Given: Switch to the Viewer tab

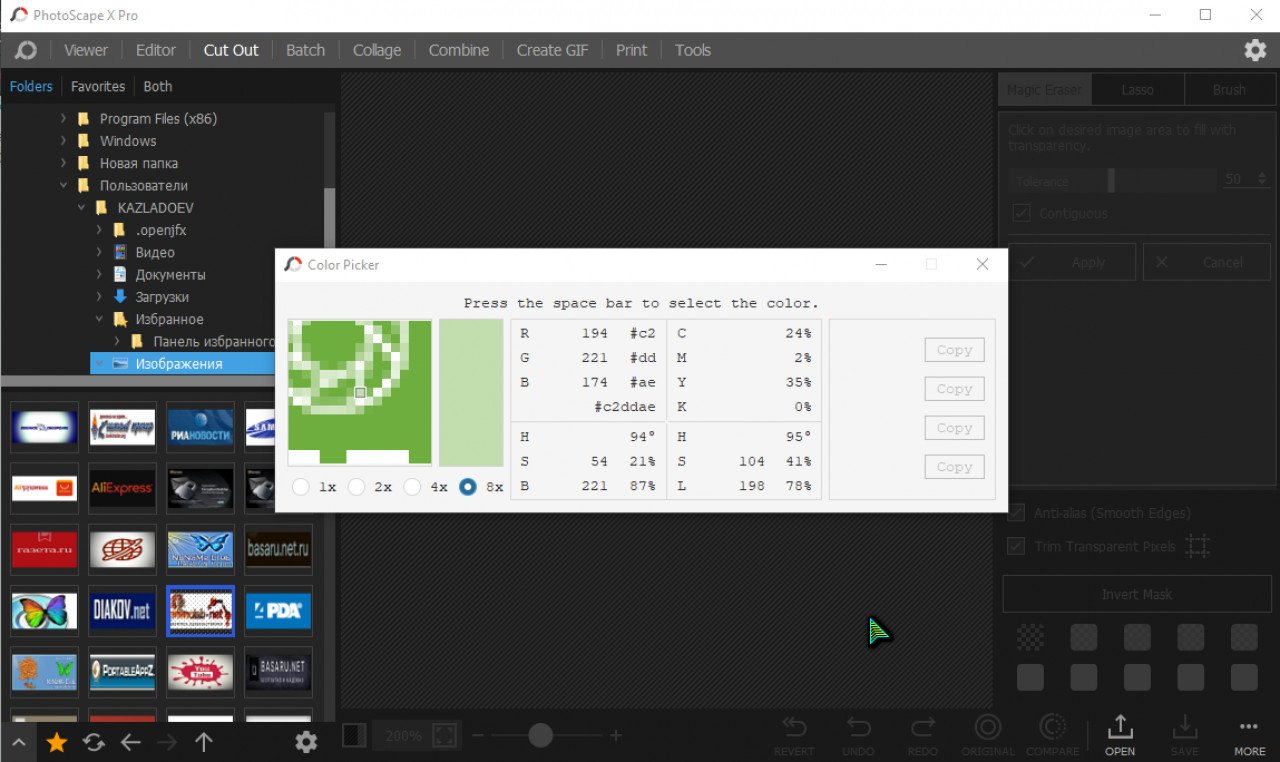Looking at the screenshot, I should 86,50.
